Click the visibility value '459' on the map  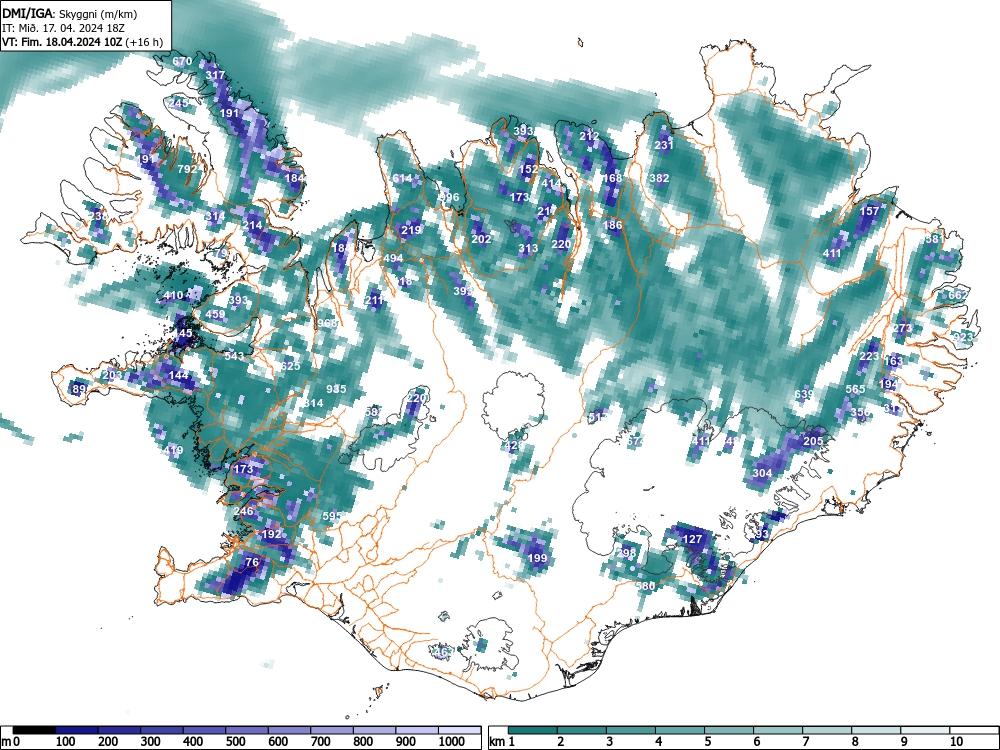click(216, 315)
